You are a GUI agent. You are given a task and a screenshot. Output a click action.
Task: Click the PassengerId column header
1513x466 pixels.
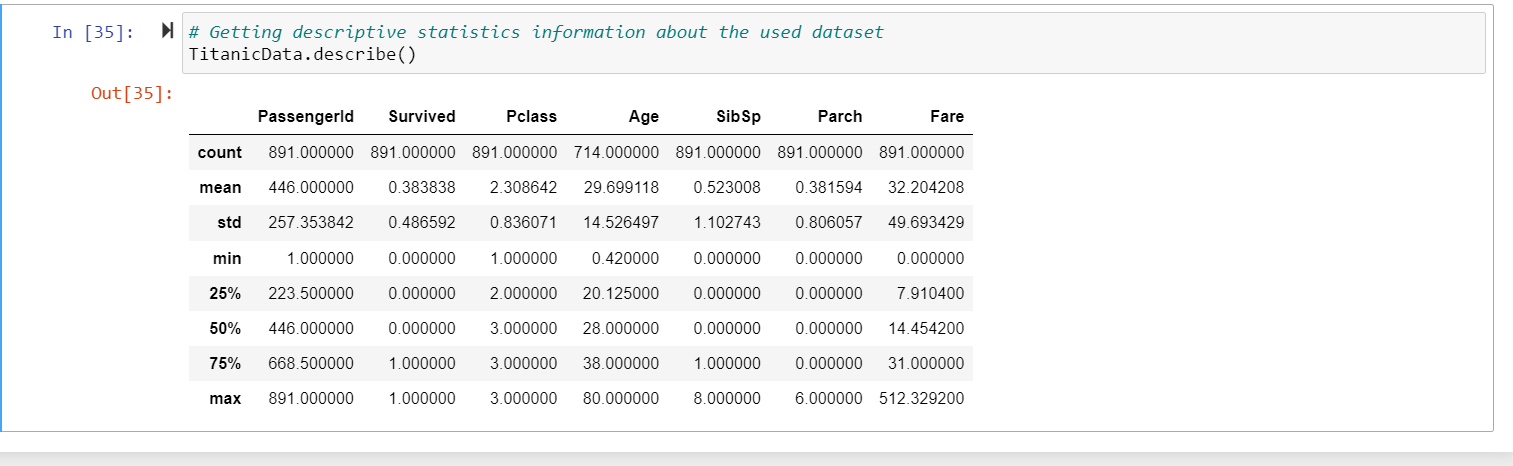click(306, 116)
